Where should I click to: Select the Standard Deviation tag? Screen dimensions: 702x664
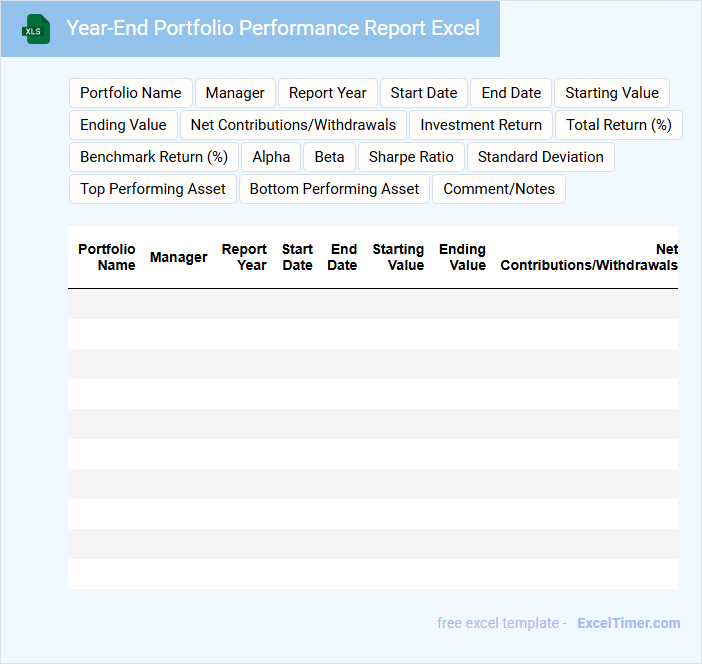click(x=541, y=157)
